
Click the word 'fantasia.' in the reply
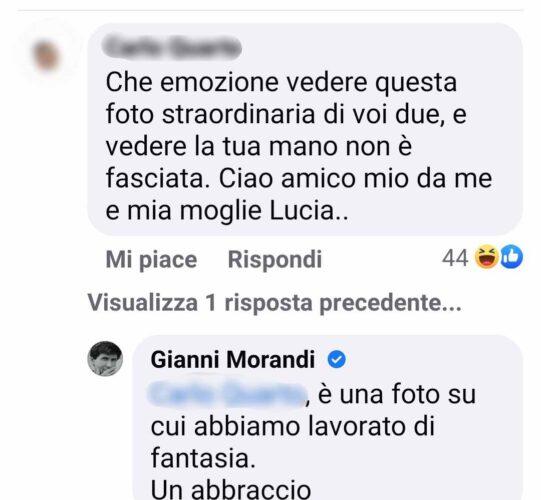(203, 458)
